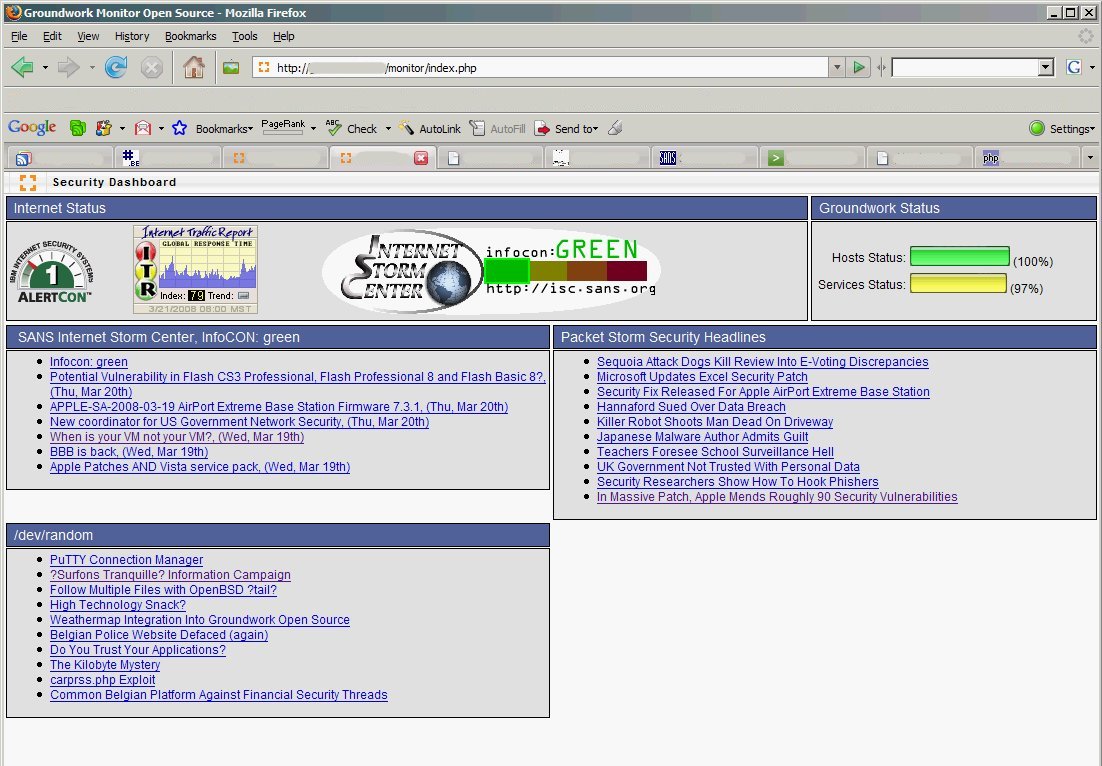Click the Google toolbar mail envelope icon
The width and height of the screenshot is (1102, 766).
(x=143, y=128)
